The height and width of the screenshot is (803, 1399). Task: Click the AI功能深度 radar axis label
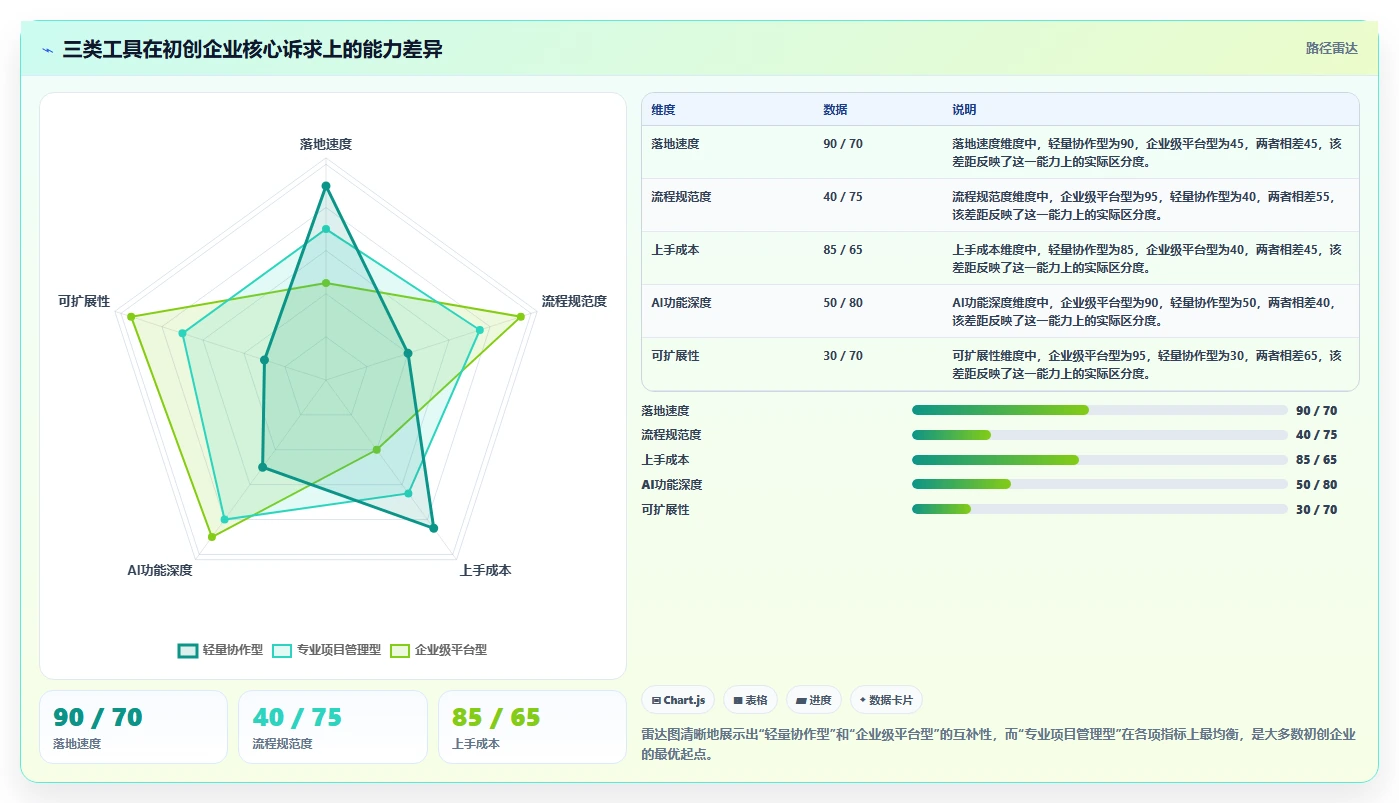(160, 570)
